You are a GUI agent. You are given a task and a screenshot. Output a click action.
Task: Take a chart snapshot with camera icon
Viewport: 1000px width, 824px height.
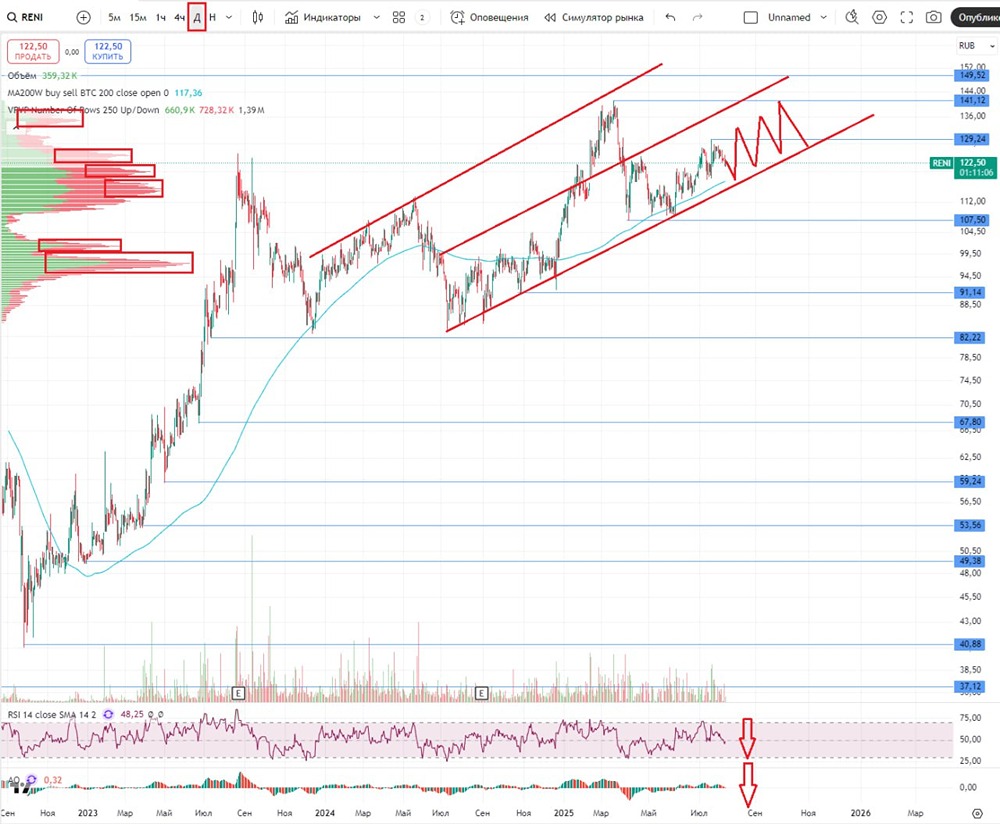933,17
